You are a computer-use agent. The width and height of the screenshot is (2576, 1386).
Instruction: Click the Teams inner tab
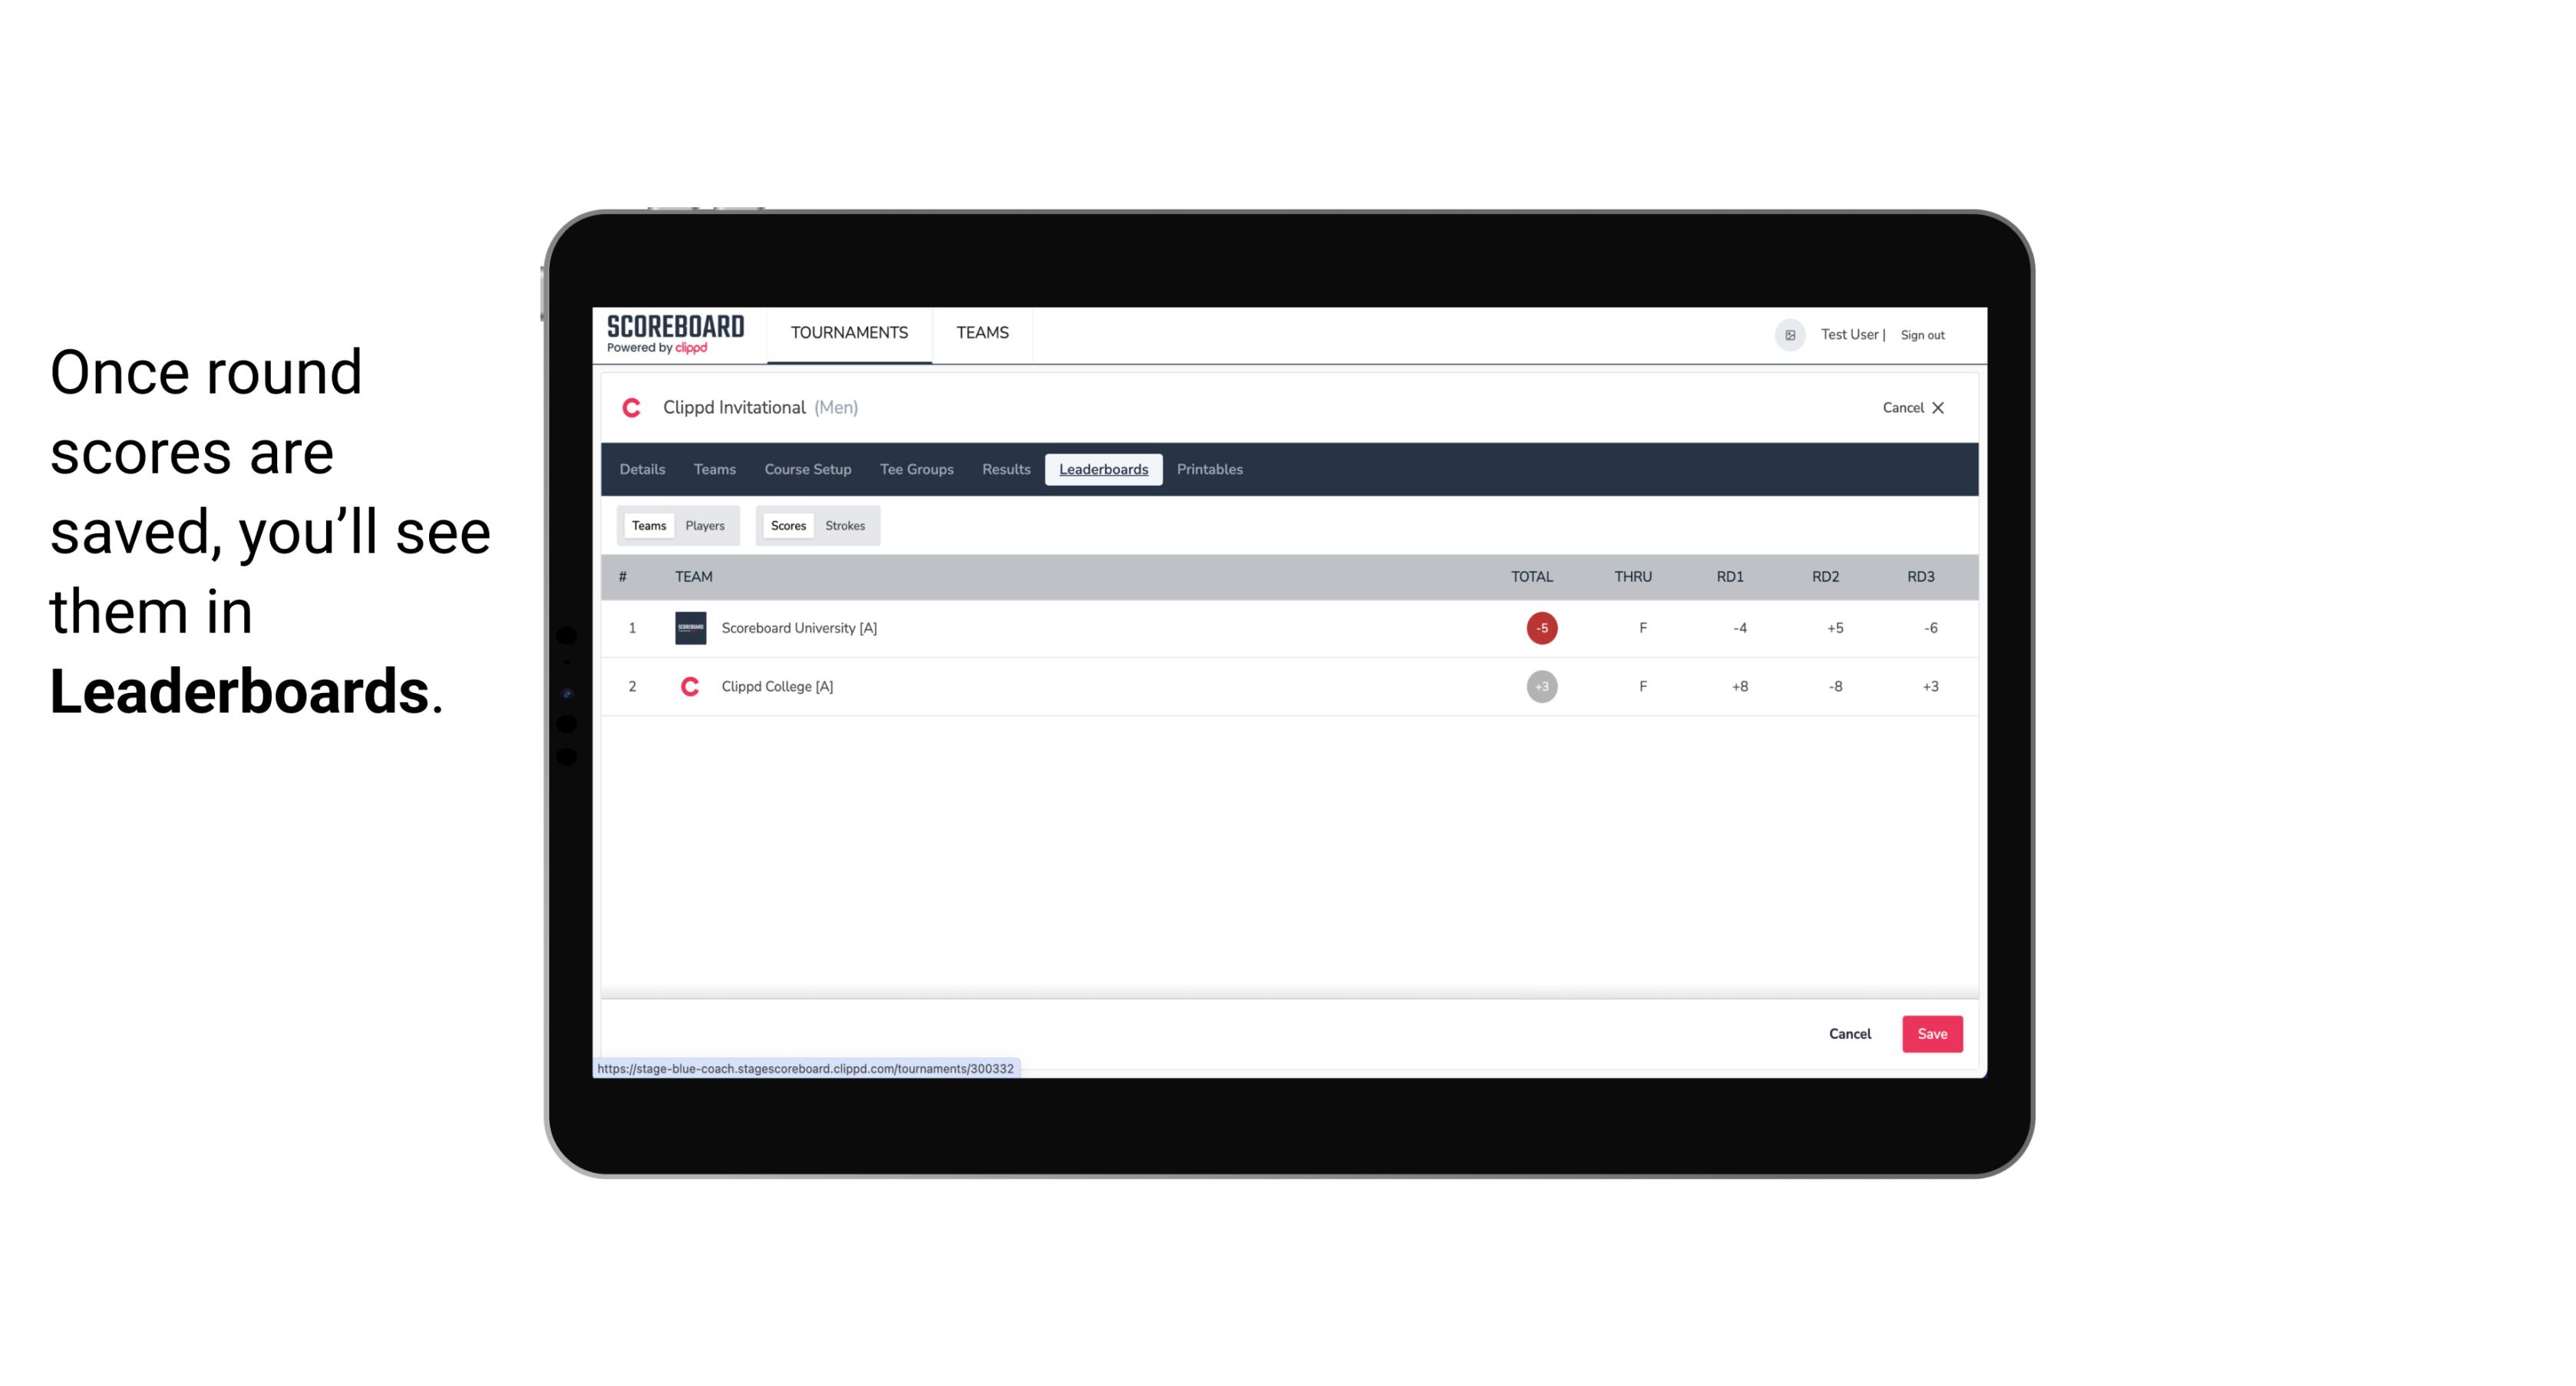click(647, 524)
